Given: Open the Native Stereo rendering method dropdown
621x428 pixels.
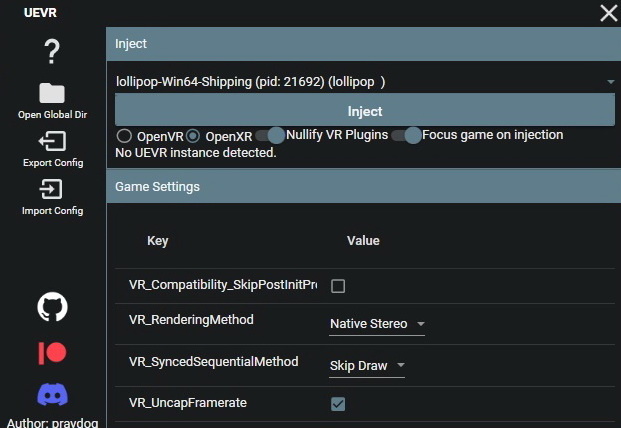Looking at the screenshot, I should (377, 324).
